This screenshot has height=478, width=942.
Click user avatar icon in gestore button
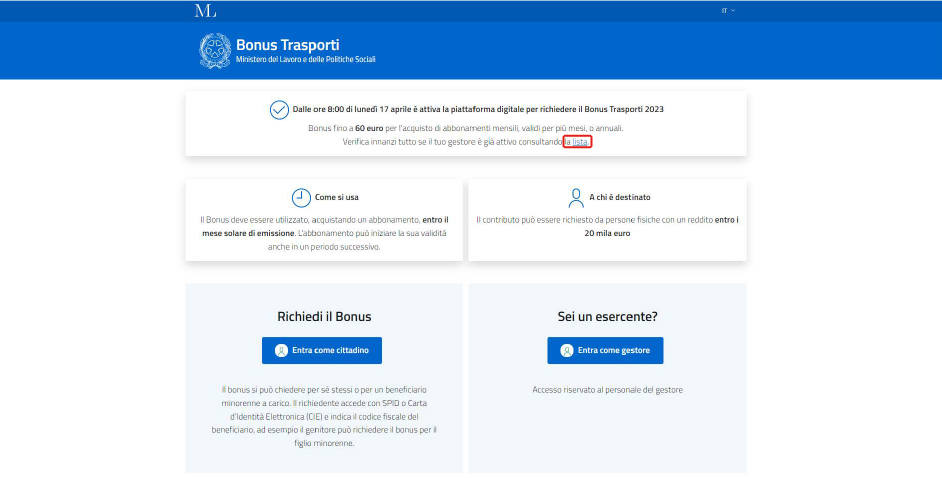(x=567, y=351)
